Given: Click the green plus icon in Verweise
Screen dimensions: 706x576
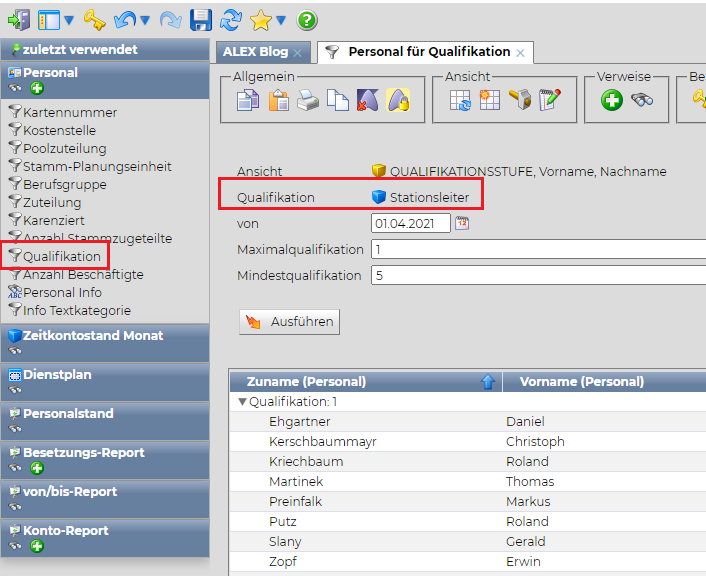Looking at the screenshot, I should point(611,100).
